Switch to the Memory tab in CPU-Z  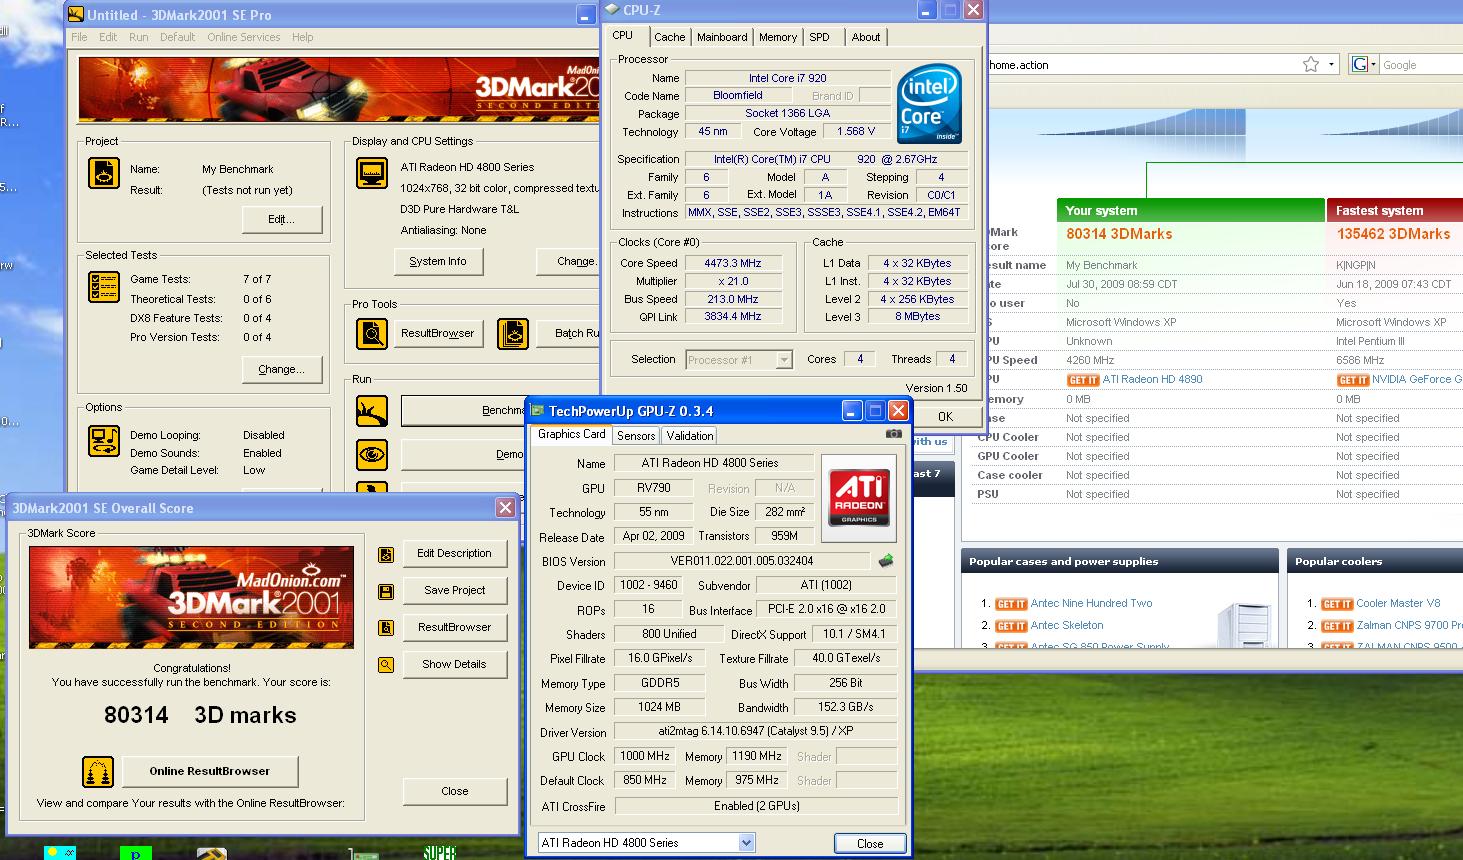coord(778,37)
